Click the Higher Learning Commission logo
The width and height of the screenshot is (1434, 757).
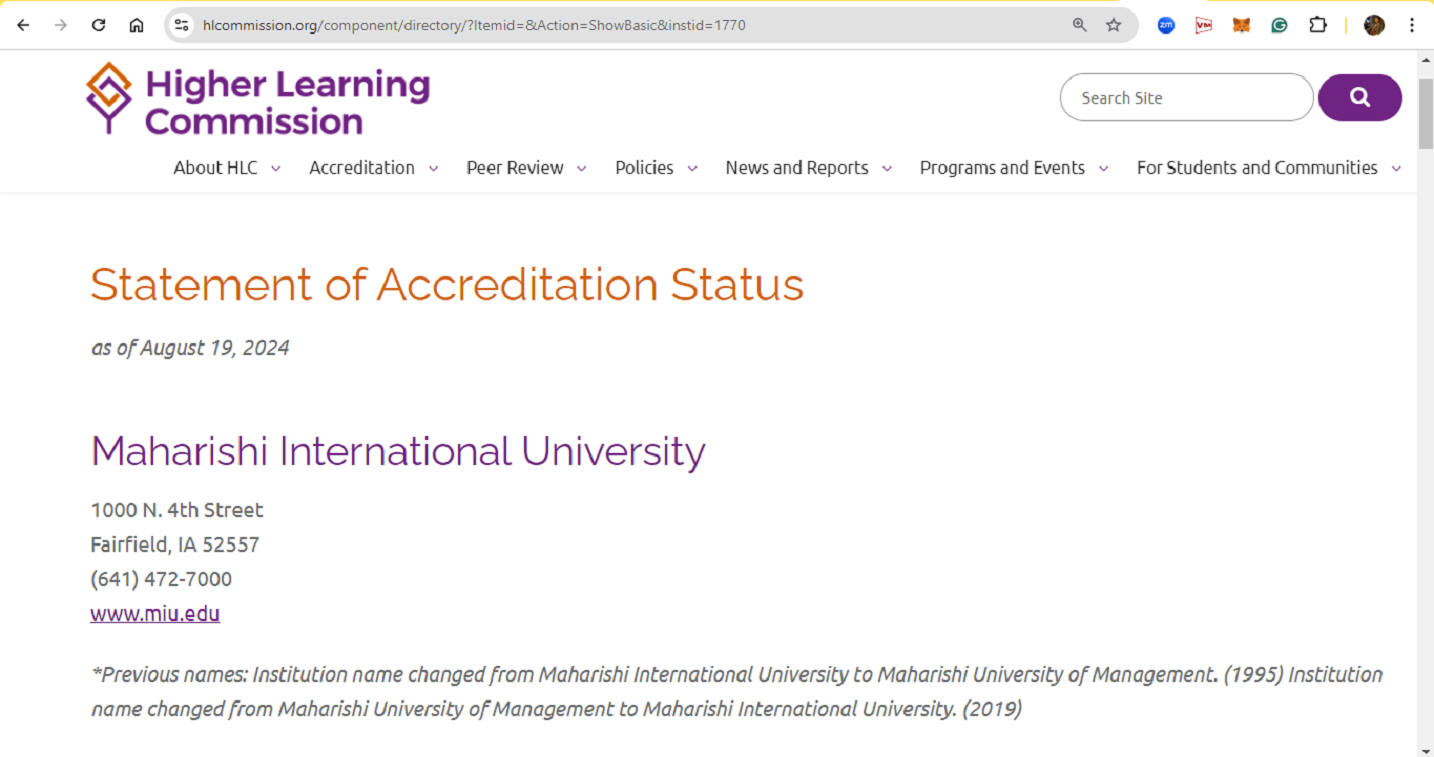click(258, 100)
